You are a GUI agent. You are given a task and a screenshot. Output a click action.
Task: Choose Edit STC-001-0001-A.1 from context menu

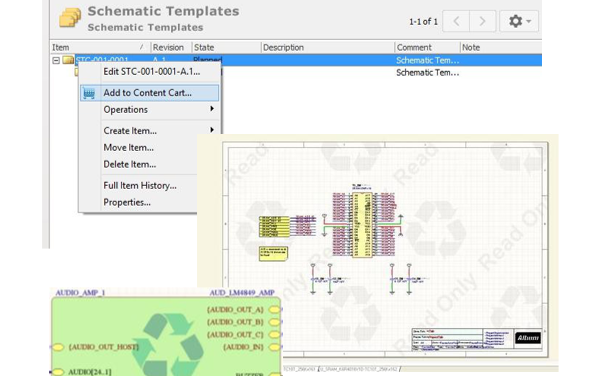152,72
